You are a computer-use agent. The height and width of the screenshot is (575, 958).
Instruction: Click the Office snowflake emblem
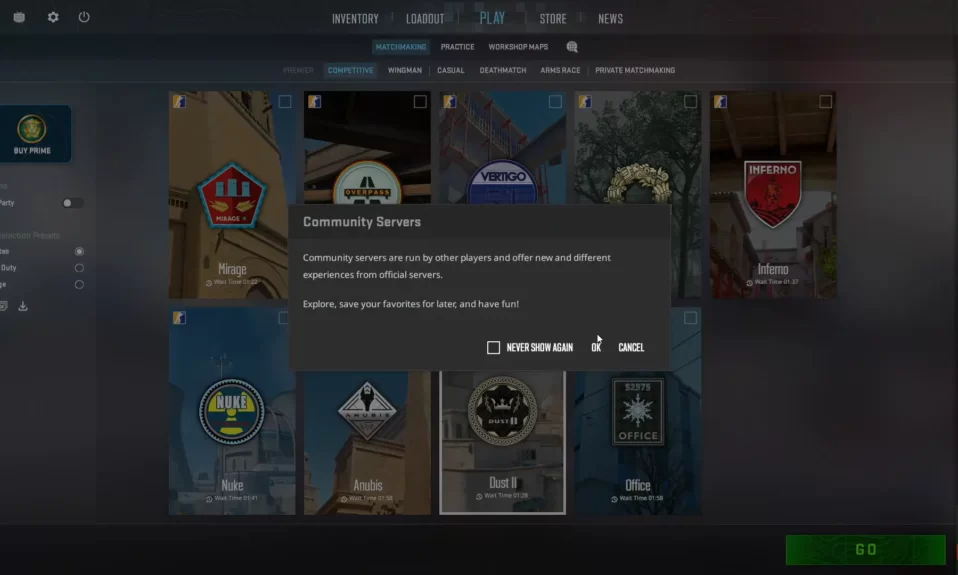[637, 412]
